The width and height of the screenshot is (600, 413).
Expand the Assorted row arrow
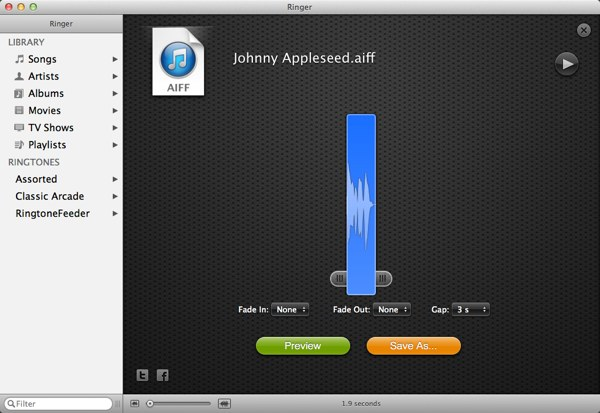pos(115,179)
